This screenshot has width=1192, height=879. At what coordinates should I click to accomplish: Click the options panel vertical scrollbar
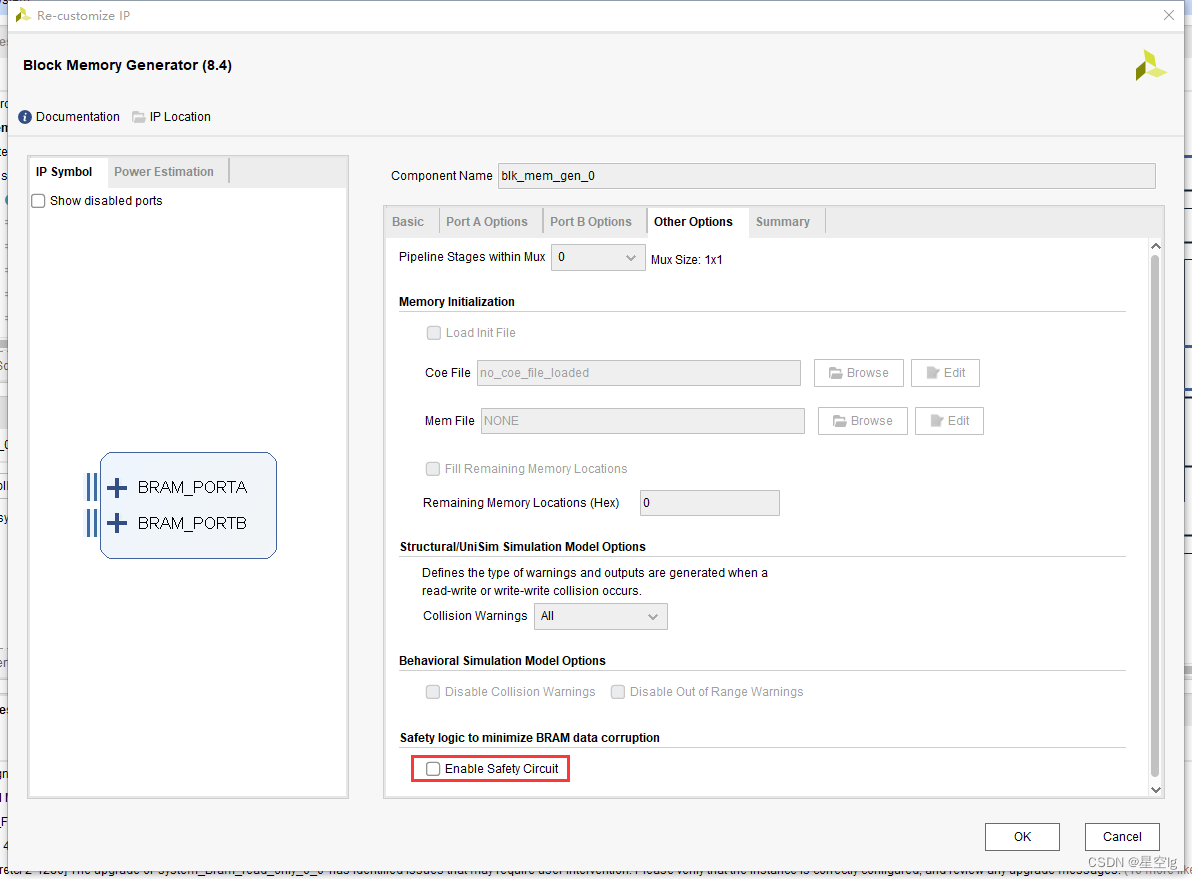click(x=1155, y=517)
